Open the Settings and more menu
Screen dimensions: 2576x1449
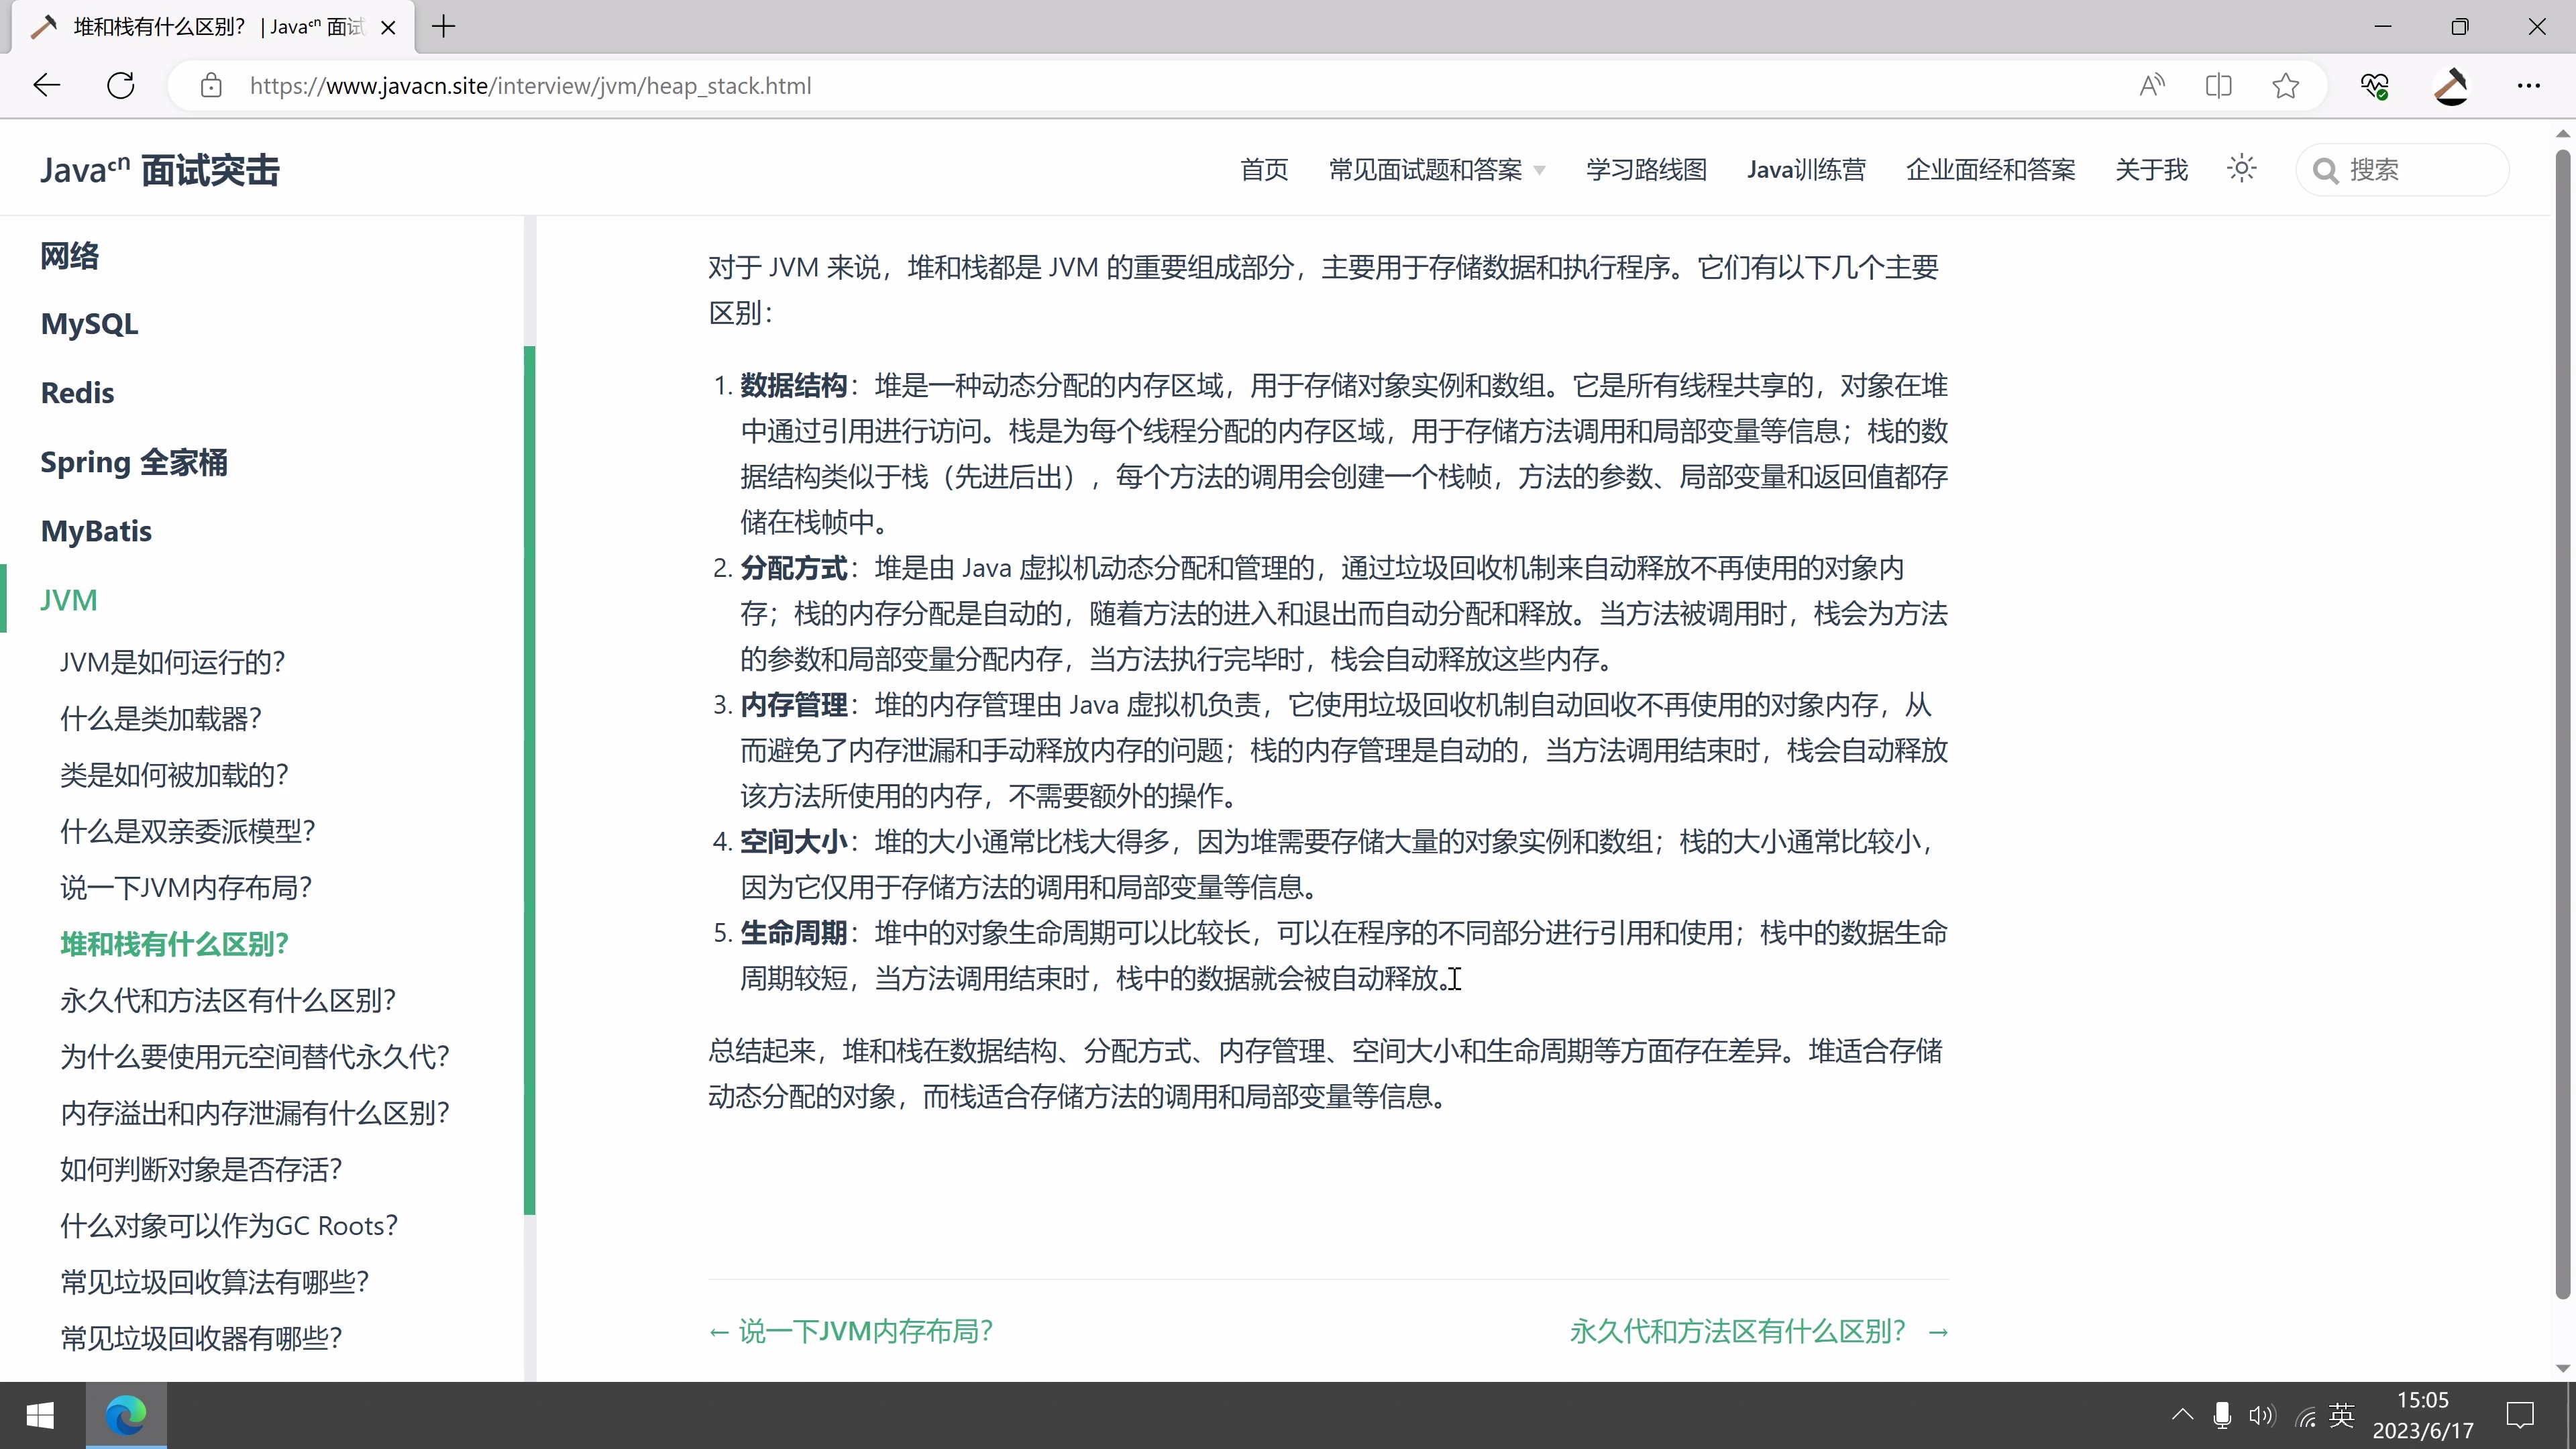coord(2529,85)
